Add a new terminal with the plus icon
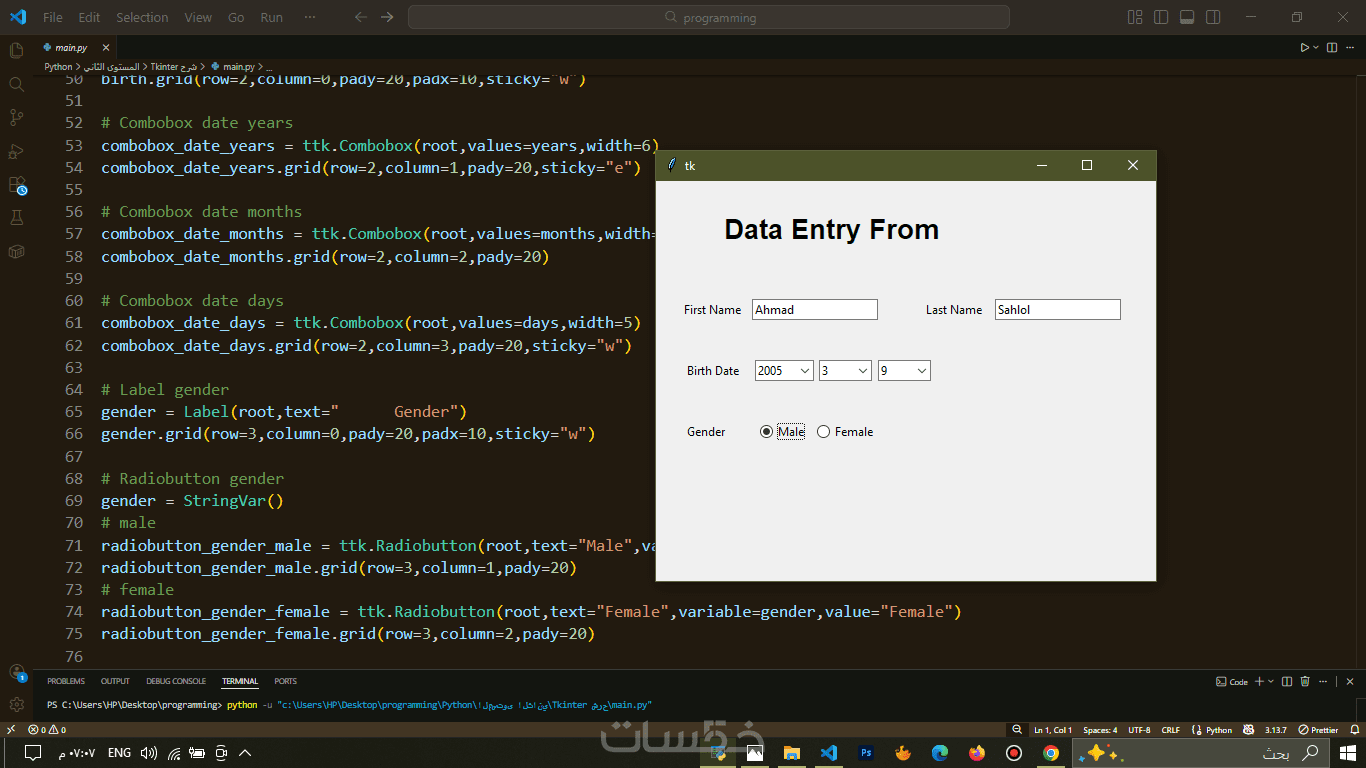The height and width of the screenshot is (768, 1366). tap(1259, 681)
